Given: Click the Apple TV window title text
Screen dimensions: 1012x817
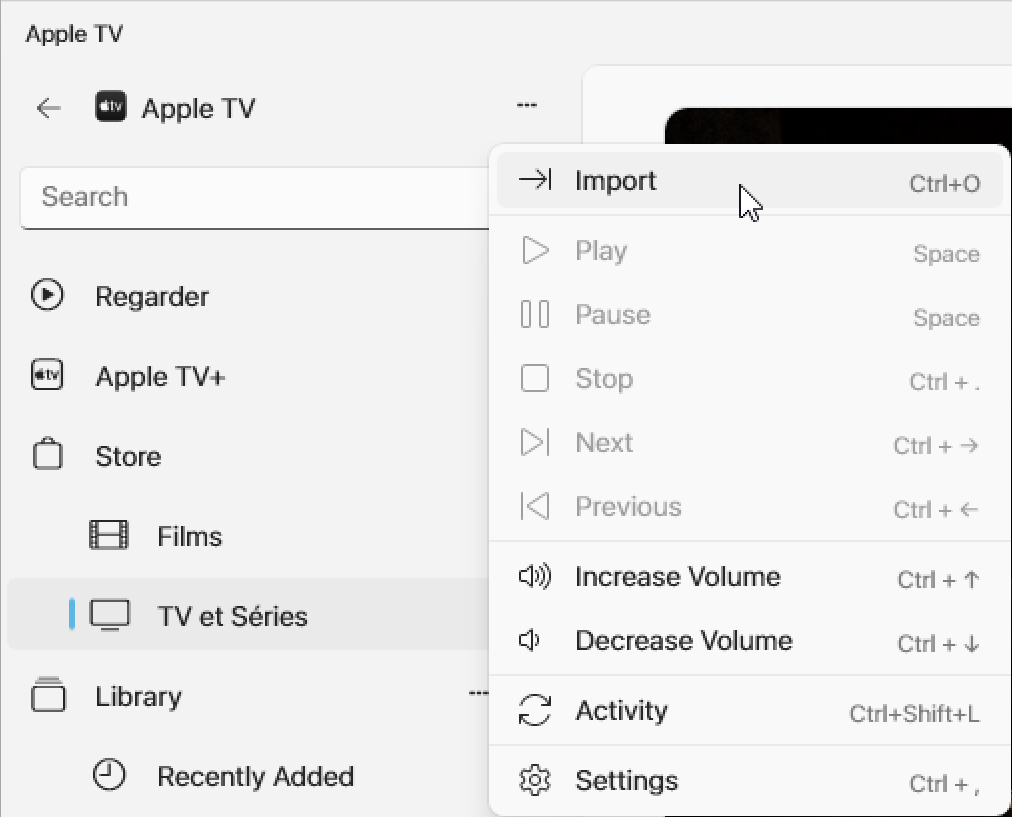Looking at the screenshot, I should click(74, 34).
